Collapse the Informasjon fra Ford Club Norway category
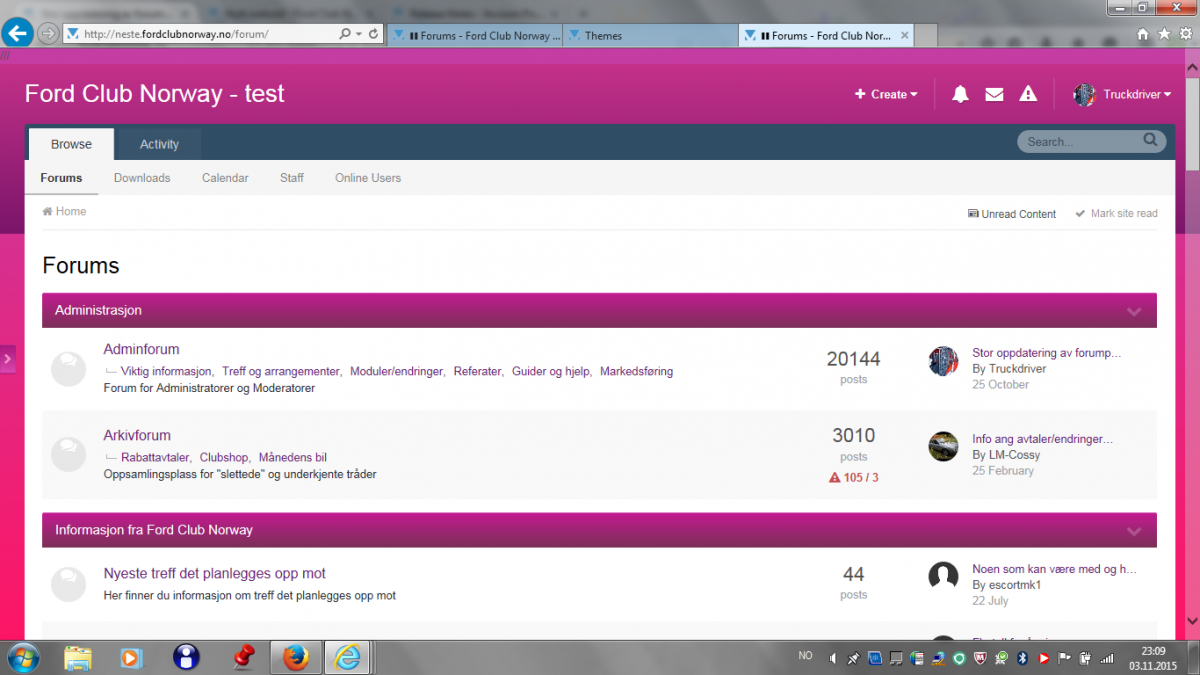 1134,530
